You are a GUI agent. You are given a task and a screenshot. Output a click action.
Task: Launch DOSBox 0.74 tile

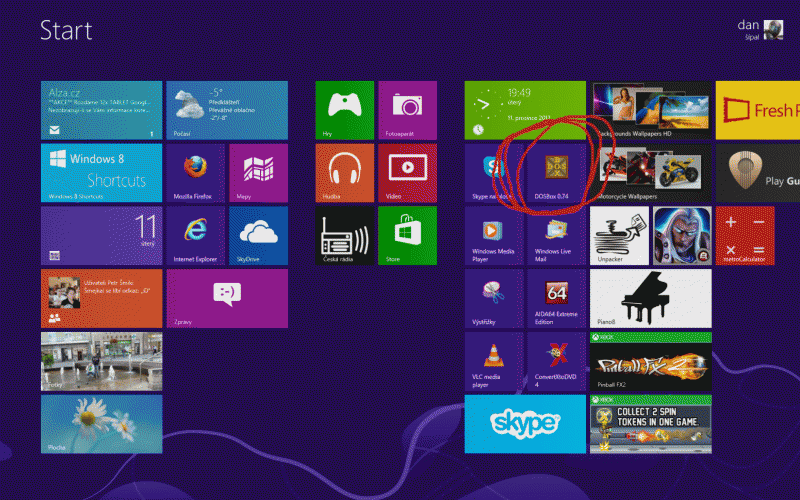click(x=556, y=173)
